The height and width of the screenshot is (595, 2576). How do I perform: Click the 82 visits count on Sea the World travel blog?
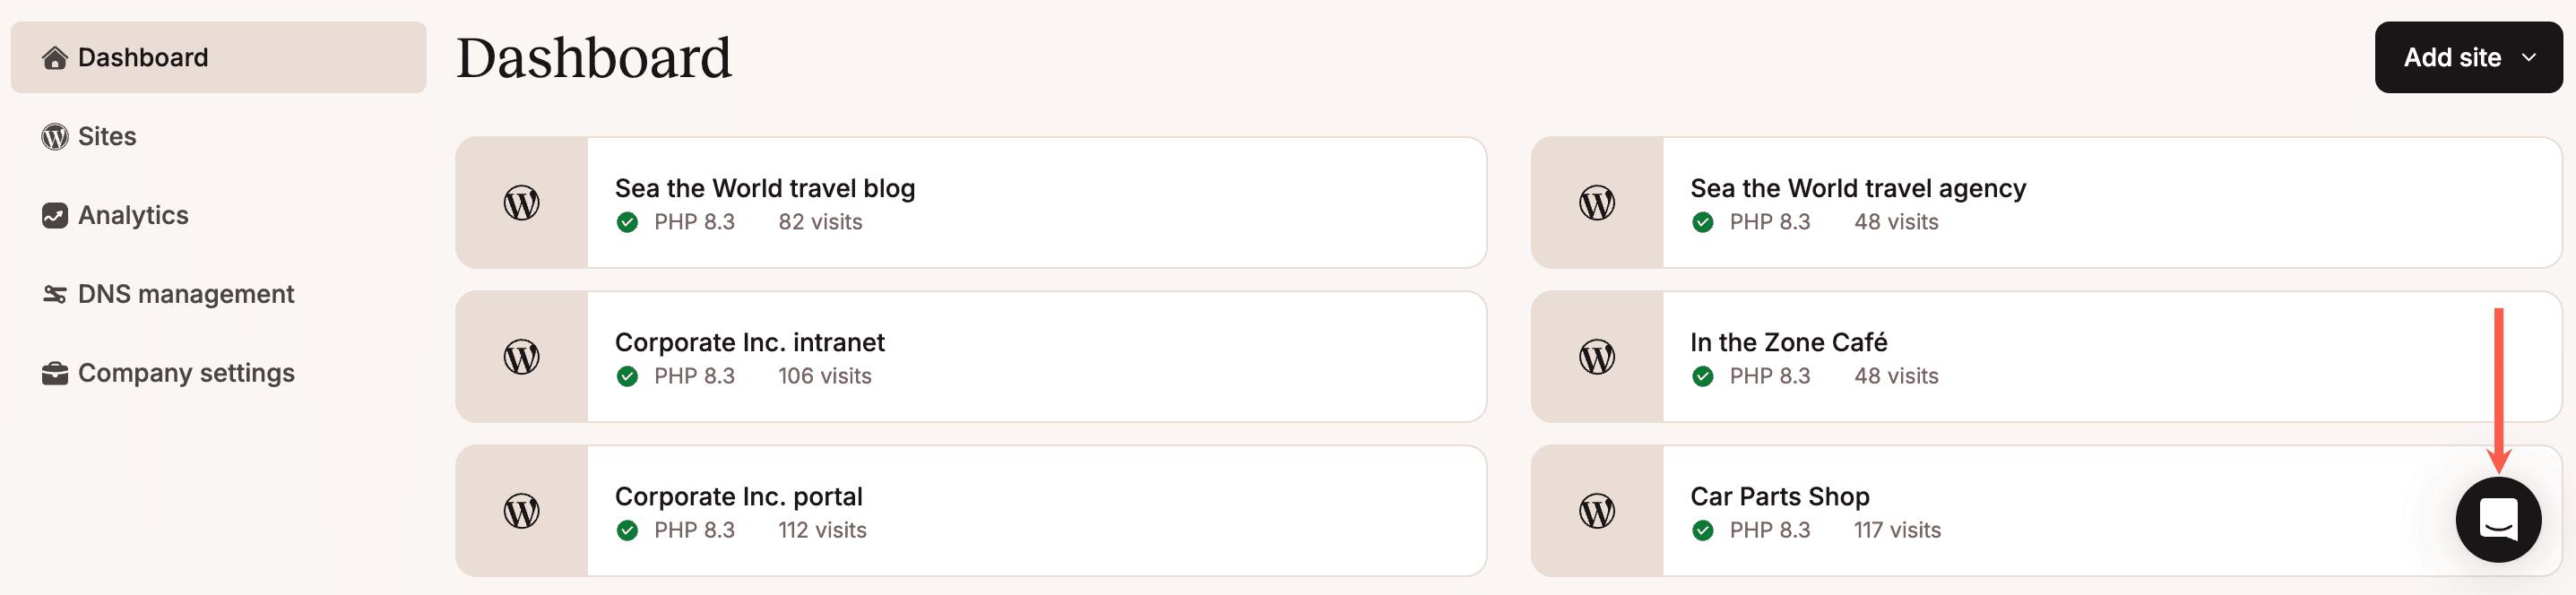[x=821, y=221]
